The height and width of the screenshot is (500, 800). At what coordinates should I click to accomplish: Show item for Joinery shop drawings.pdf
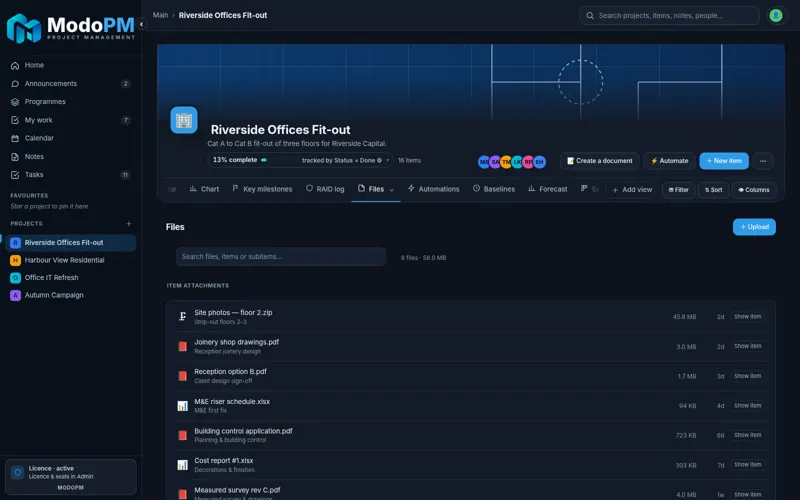(x=747, y=346)
